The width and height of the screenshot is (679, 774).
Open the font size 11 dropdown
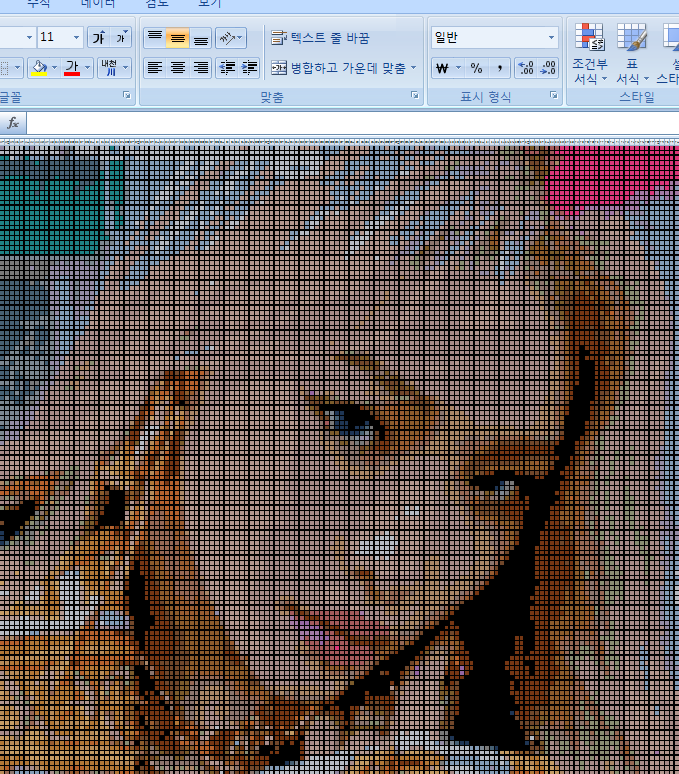click(77, 38)
